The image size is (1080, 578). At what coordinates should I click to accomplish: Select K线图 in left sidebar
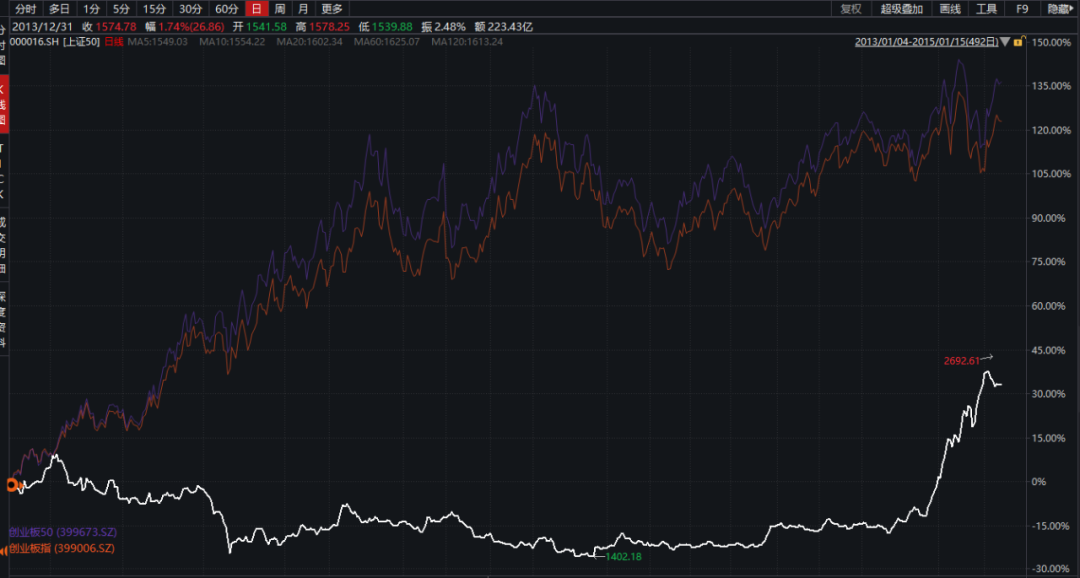click(x=4, y=105)
